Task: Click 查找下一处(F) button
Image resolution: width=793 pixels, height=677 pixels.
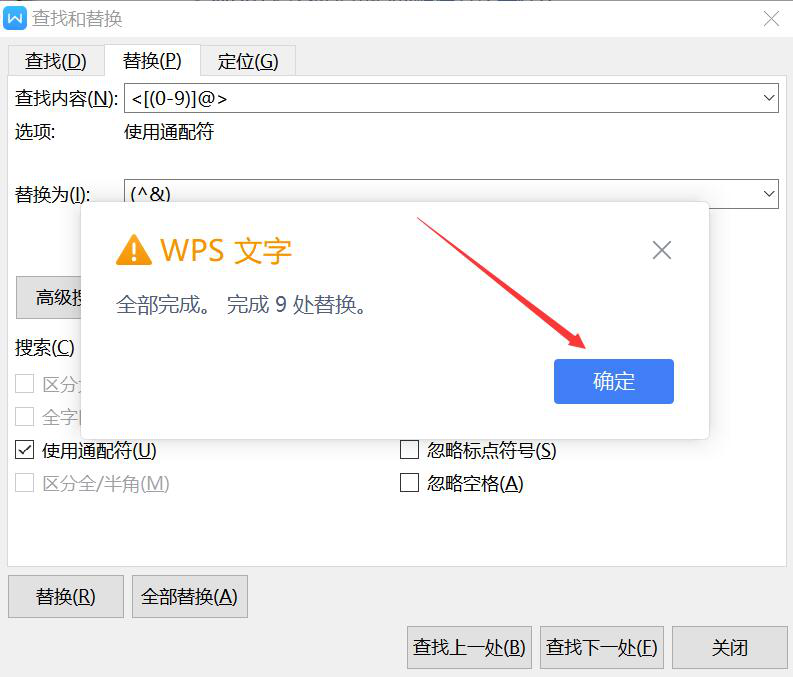Action: pos(602,648)
